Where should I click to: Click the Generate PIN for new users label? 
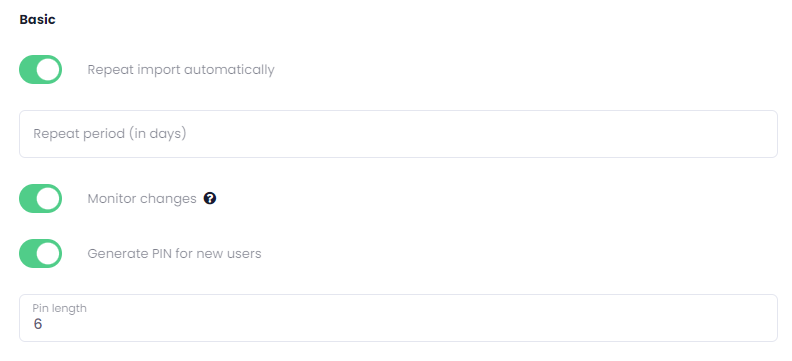[174, 253]
